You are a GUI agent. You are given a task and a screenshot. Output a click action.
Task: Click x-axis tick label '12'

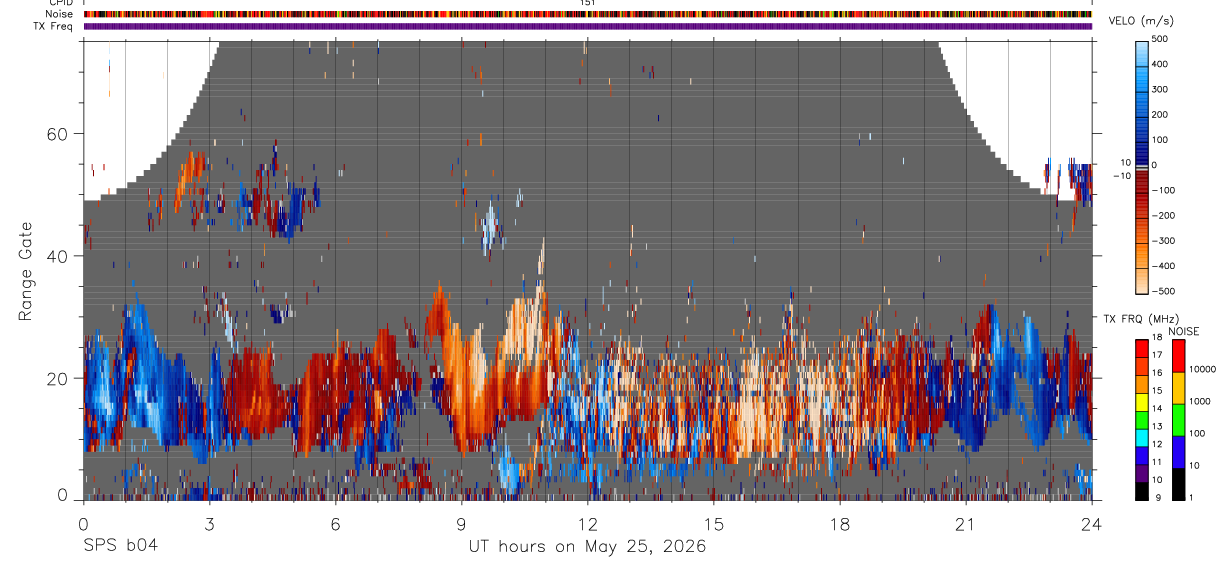click(588, 523)
